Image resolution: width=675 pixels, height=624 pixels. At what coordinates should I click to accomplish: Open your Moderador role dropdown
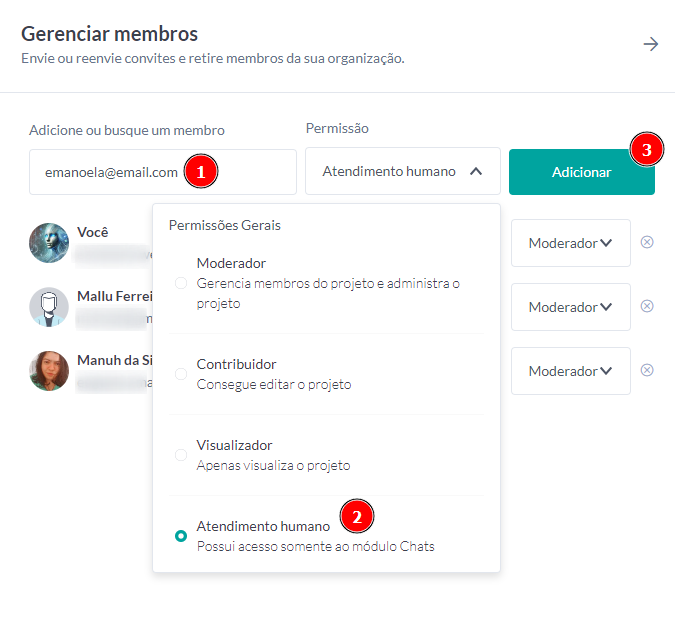point(570,243)
